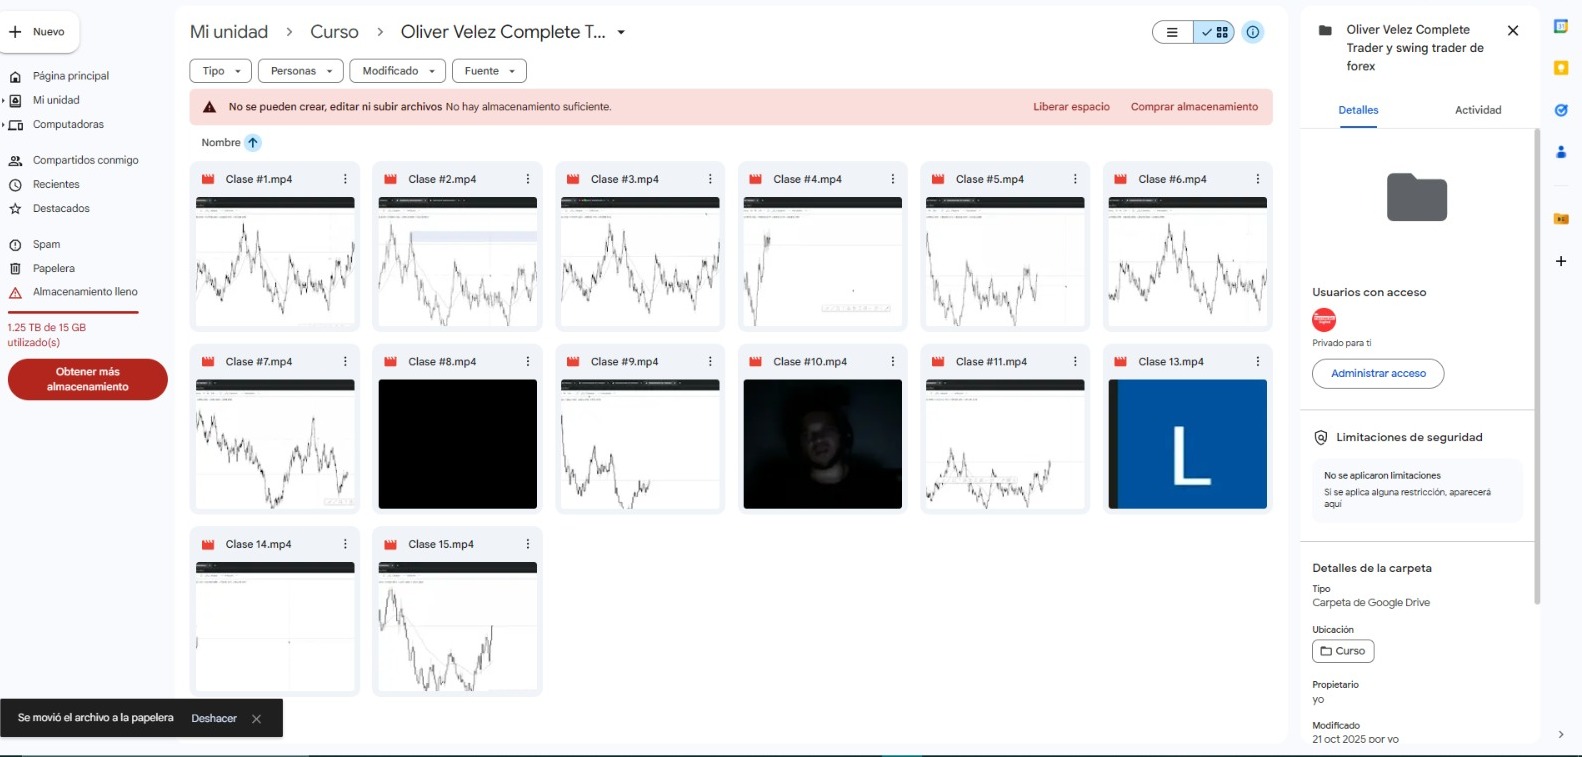Viewport: 1582px width, 757px height.
Task: Sort by Nombre column label
Action: (x=220, y=143)
